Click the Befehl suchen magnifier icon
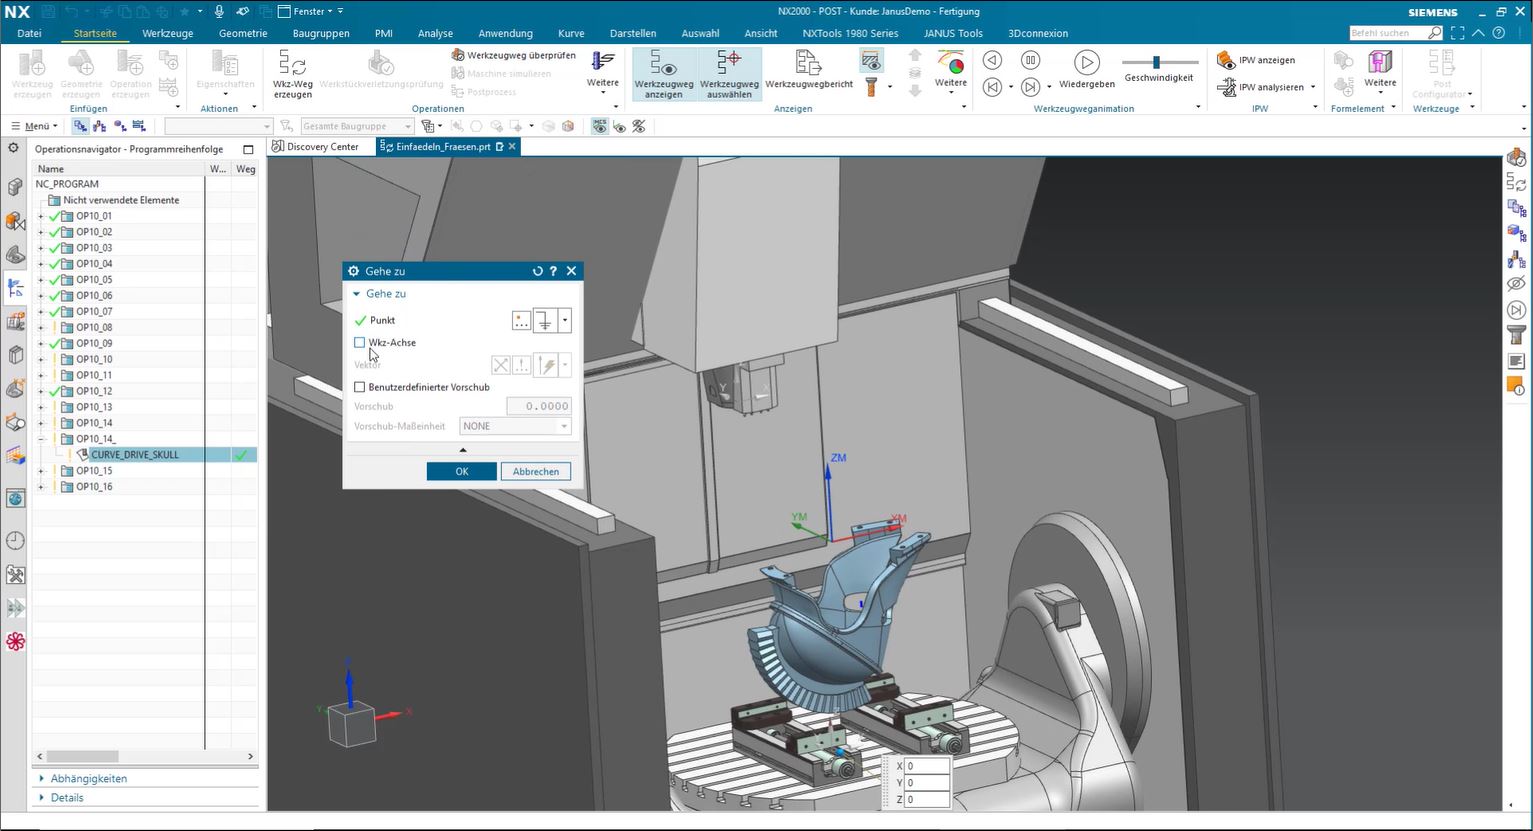This screenshot has width=1533, height=831. coord(1435,33)
